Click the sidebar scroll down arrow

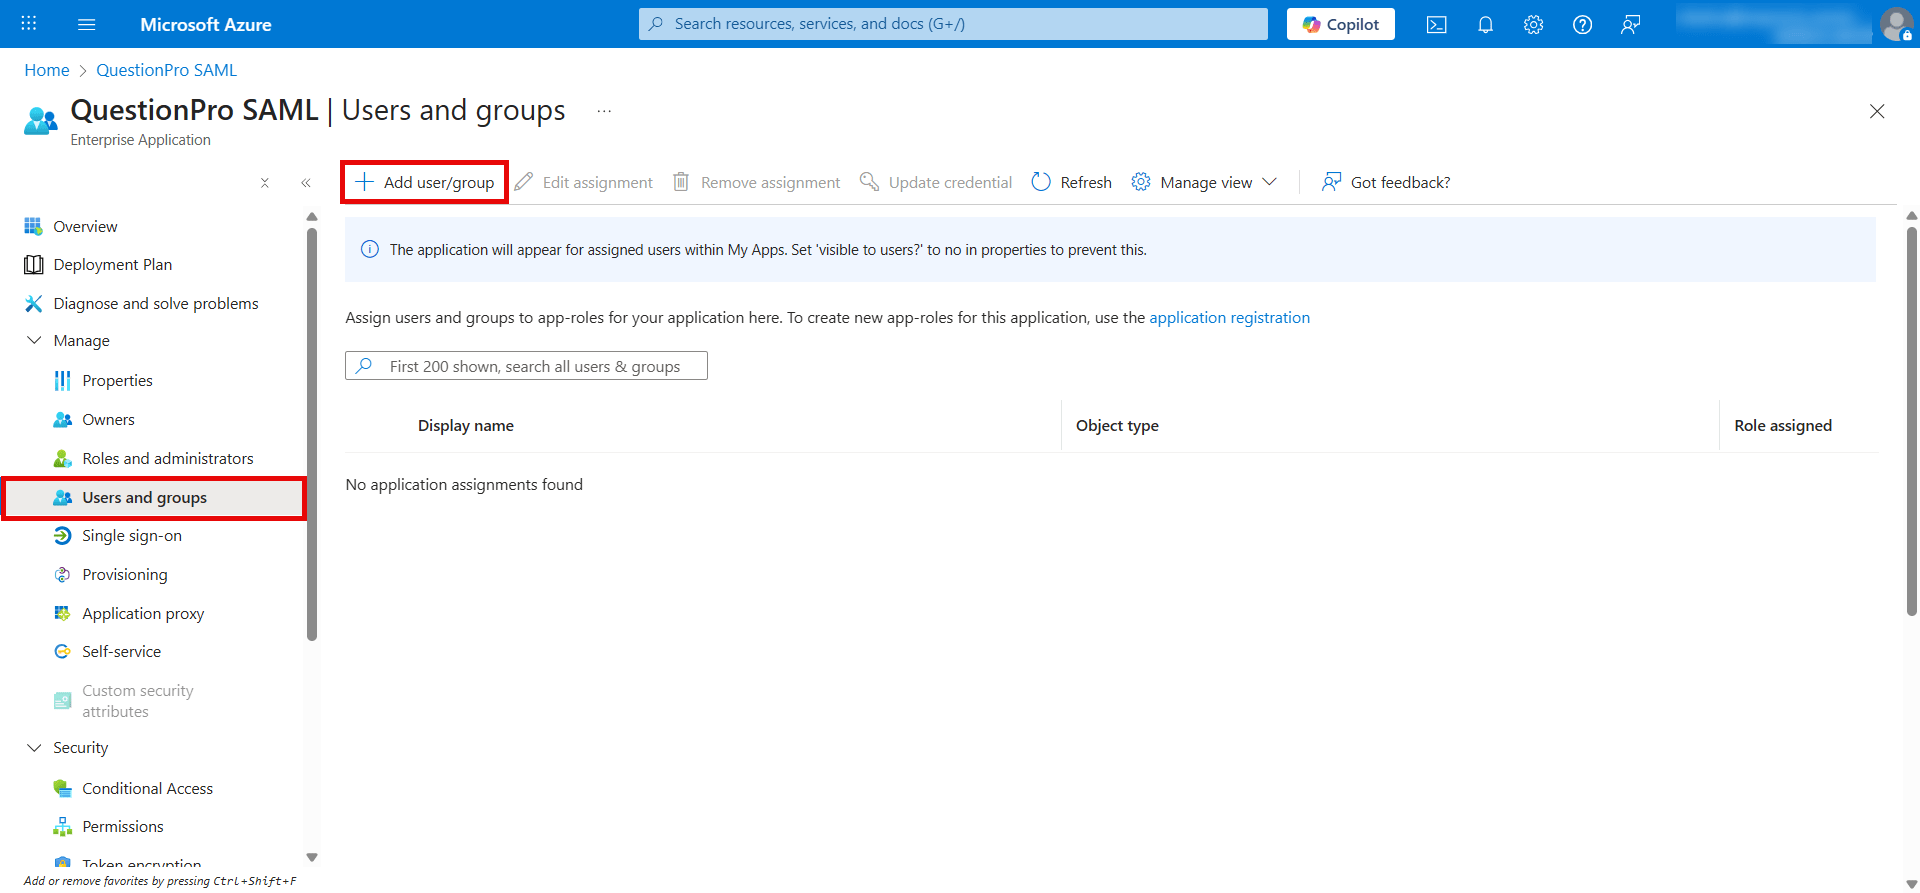[x=312, y=857]
